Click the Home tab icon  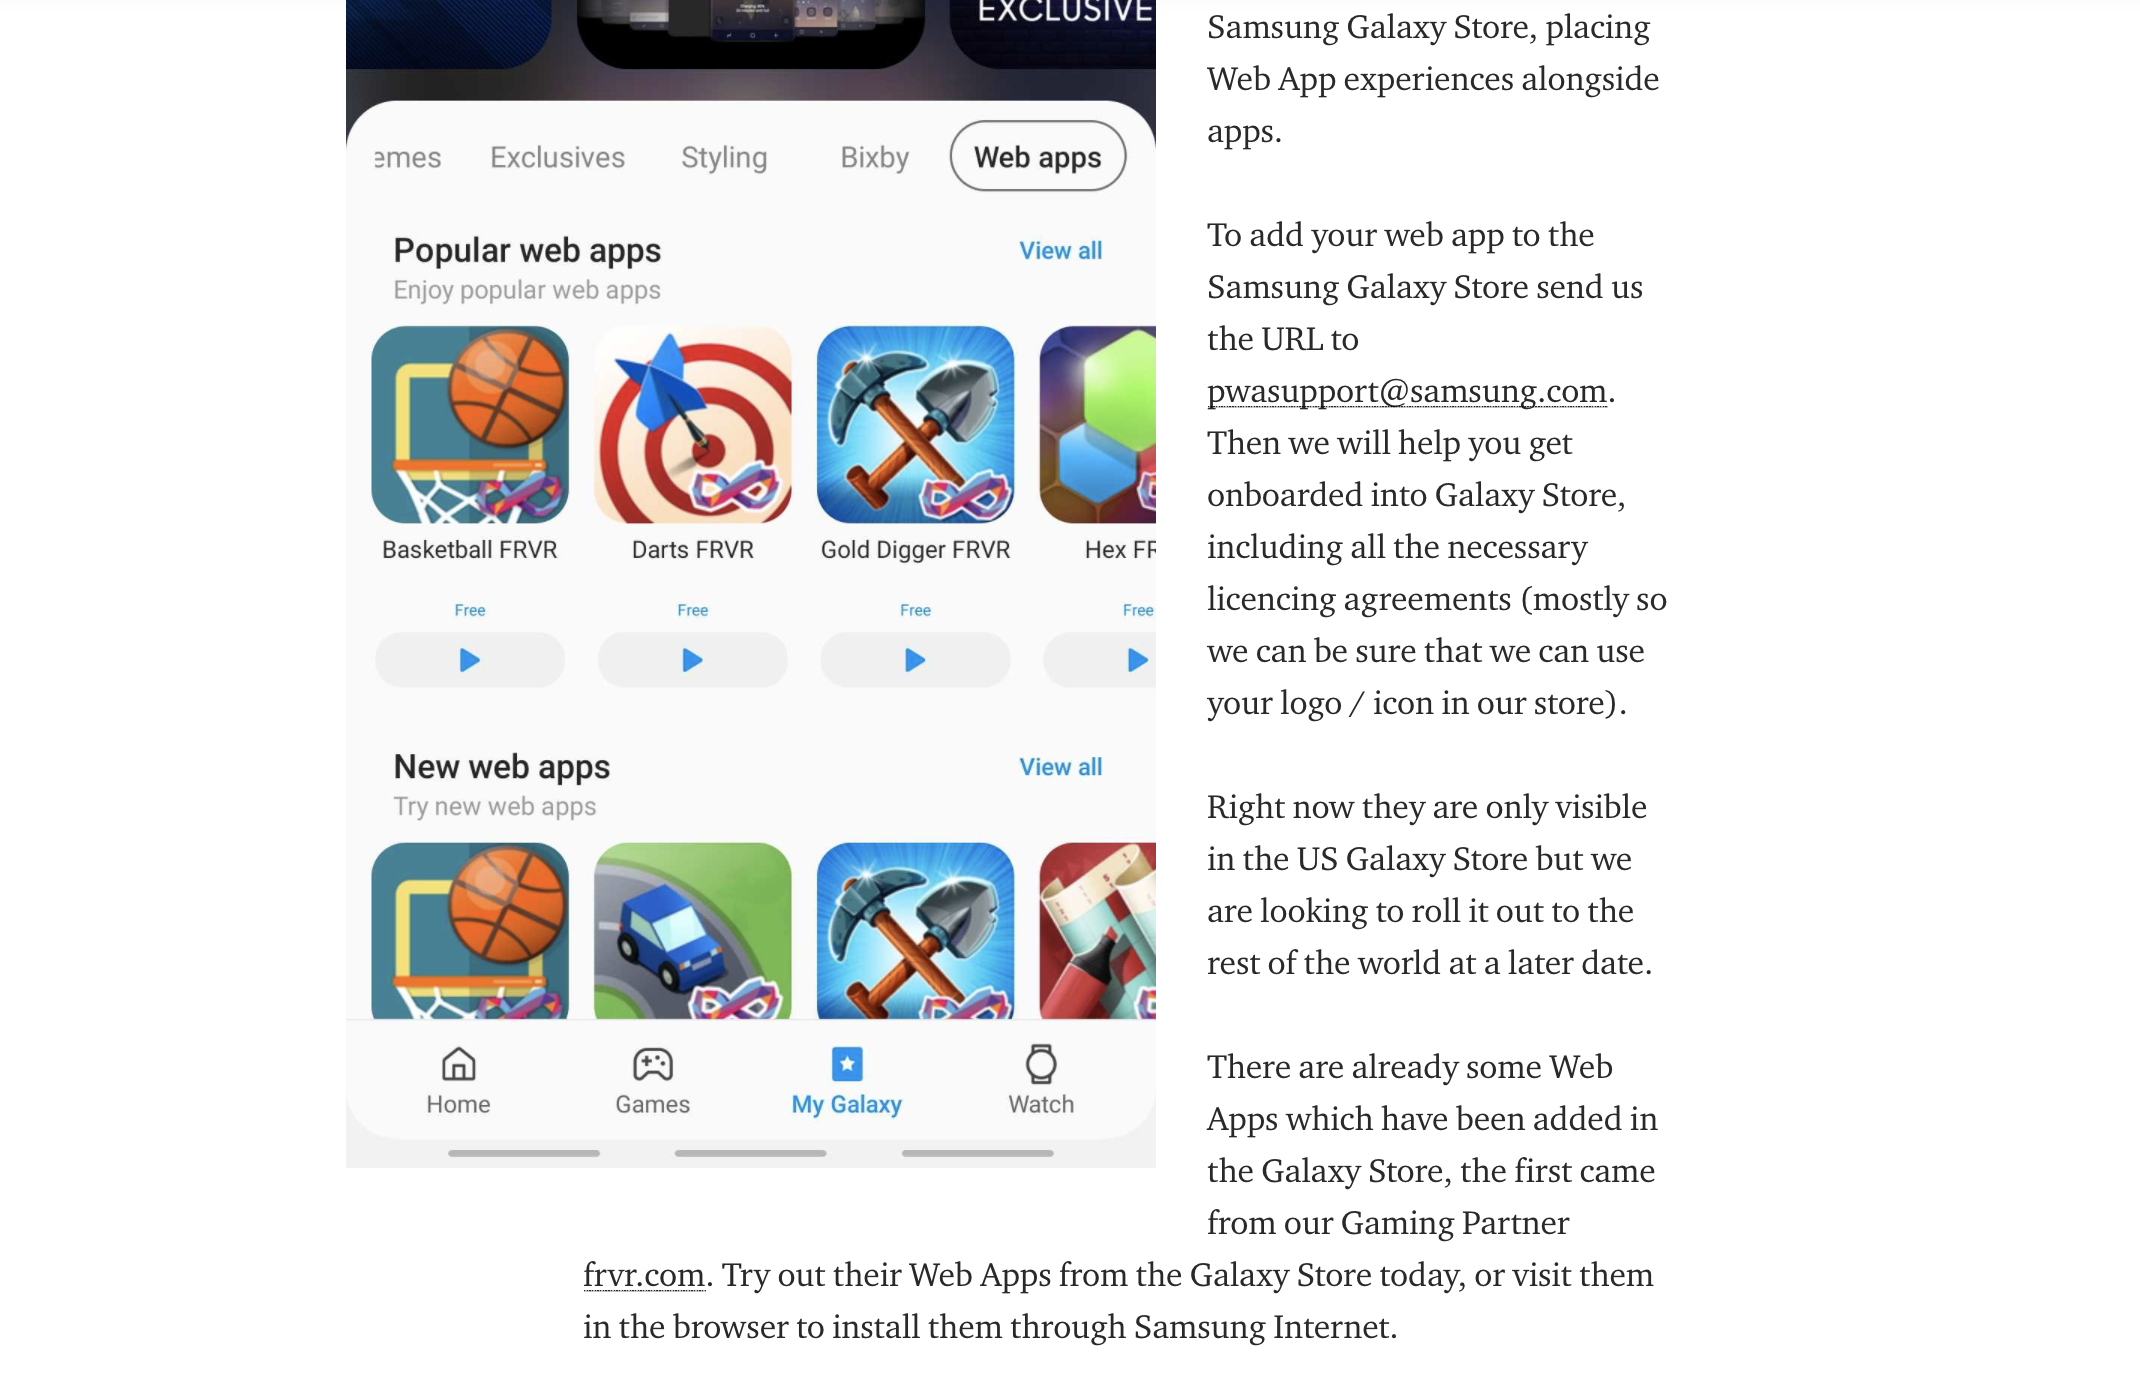coord(459,1064)
